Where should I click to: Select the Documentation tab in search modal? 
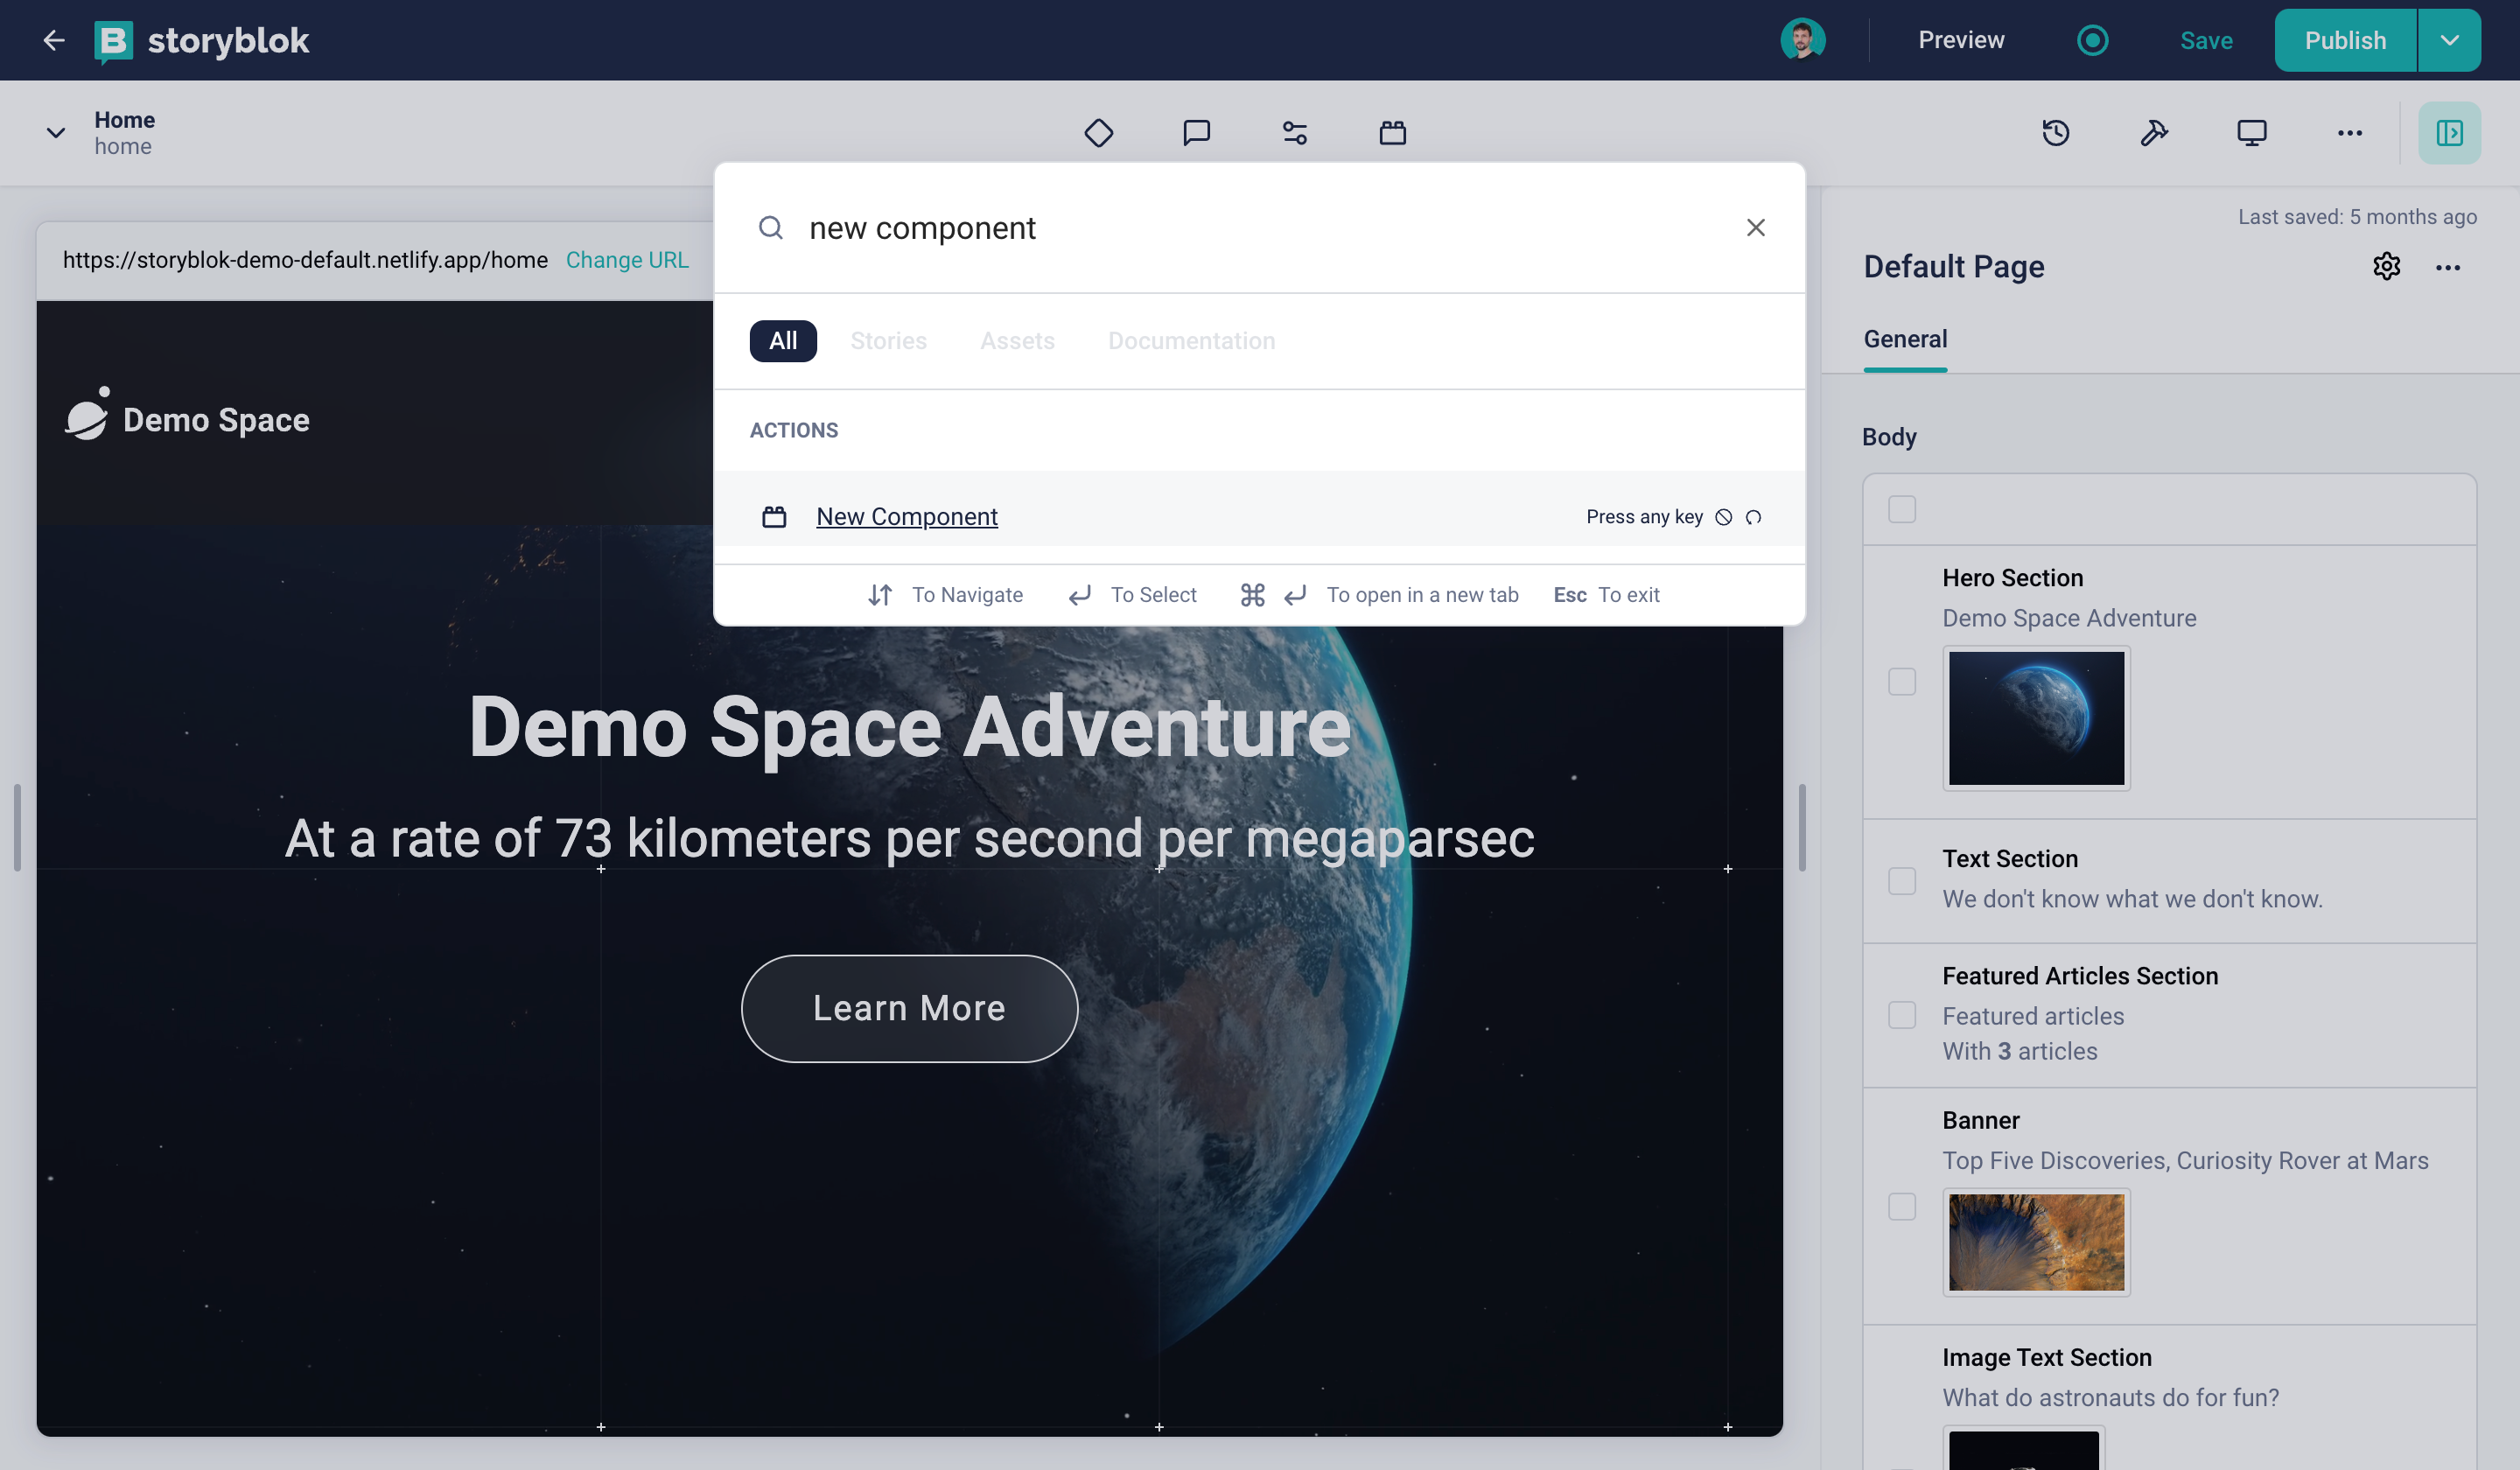point(1192,339)
